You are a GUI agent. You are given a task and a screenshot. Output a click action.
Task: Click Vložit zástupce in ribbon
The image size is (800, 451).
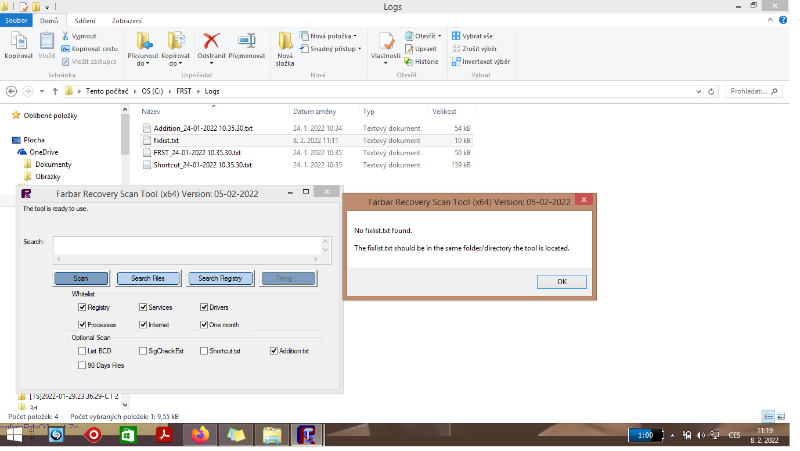click(89, 62)
